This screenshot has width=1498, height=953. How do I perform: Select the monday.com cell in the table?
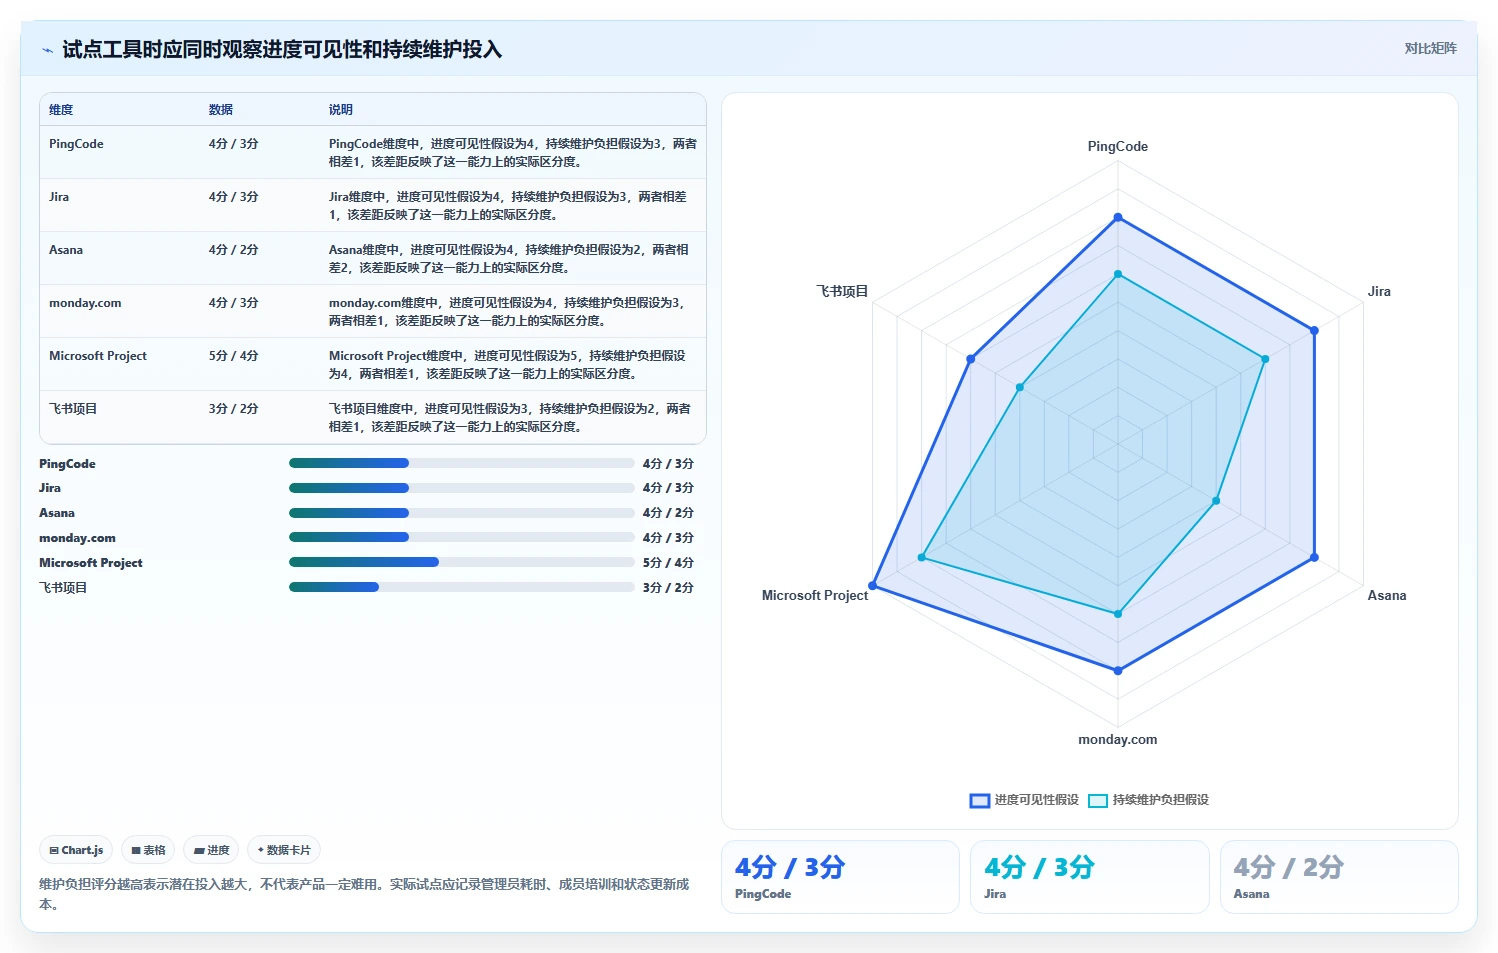(x=120, y=311)
